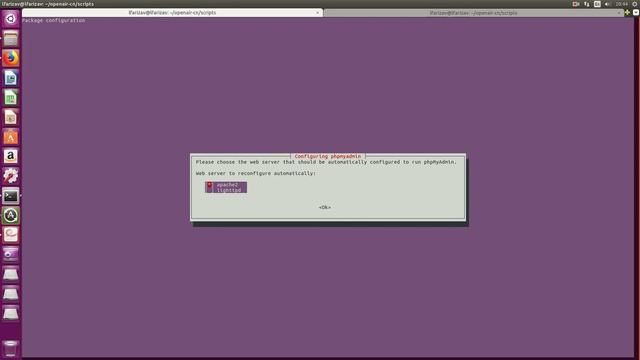
Task: Click 'Web server to reconfigure automatically' label
Action: coord(256,173)
